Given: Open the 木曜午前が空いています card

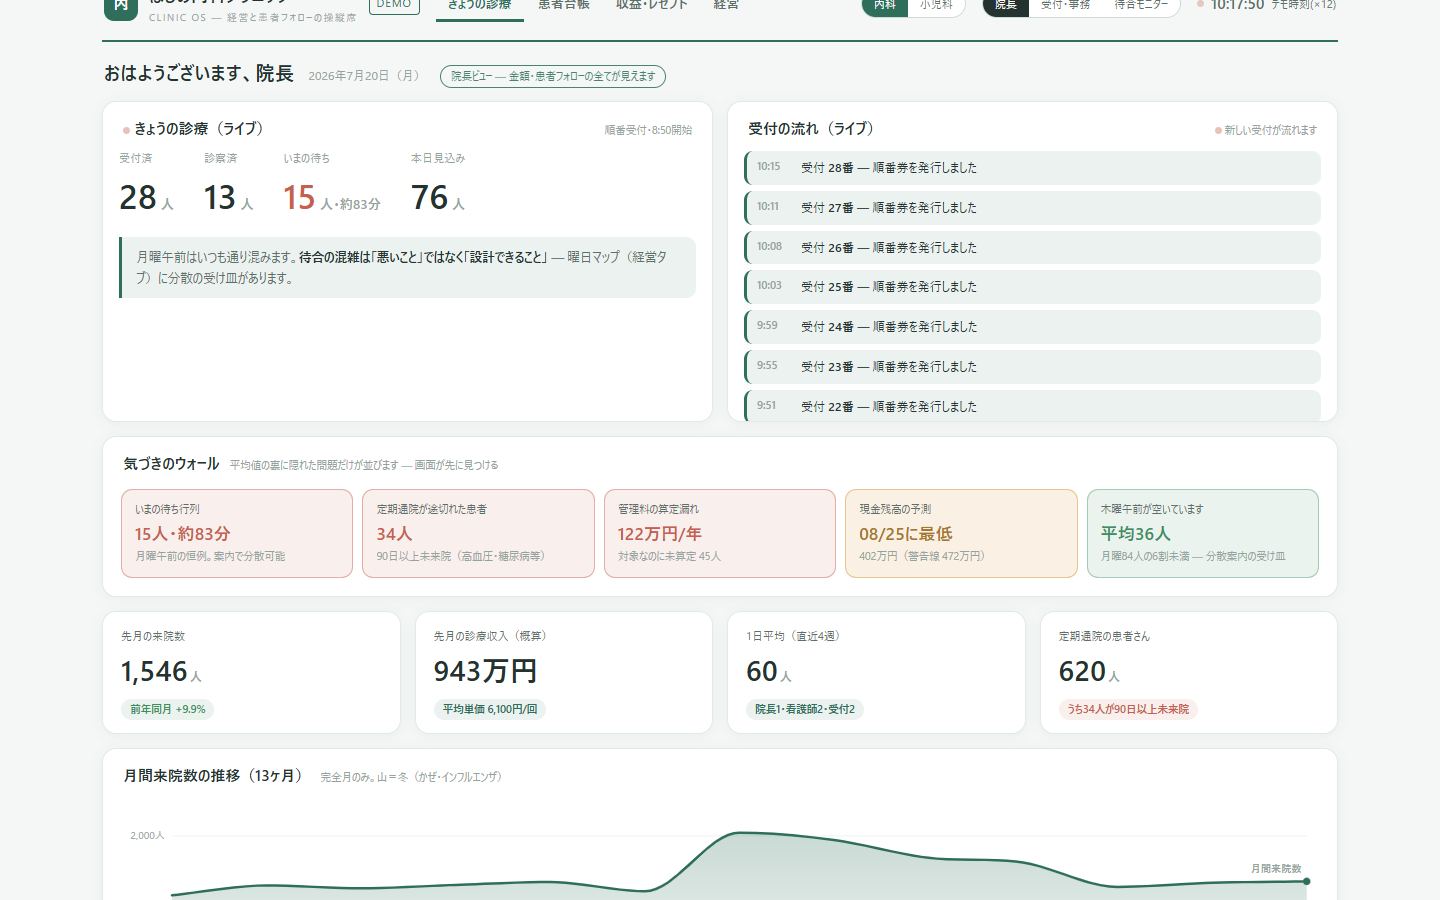Looking at the screenshot, I should [1203, 533].
